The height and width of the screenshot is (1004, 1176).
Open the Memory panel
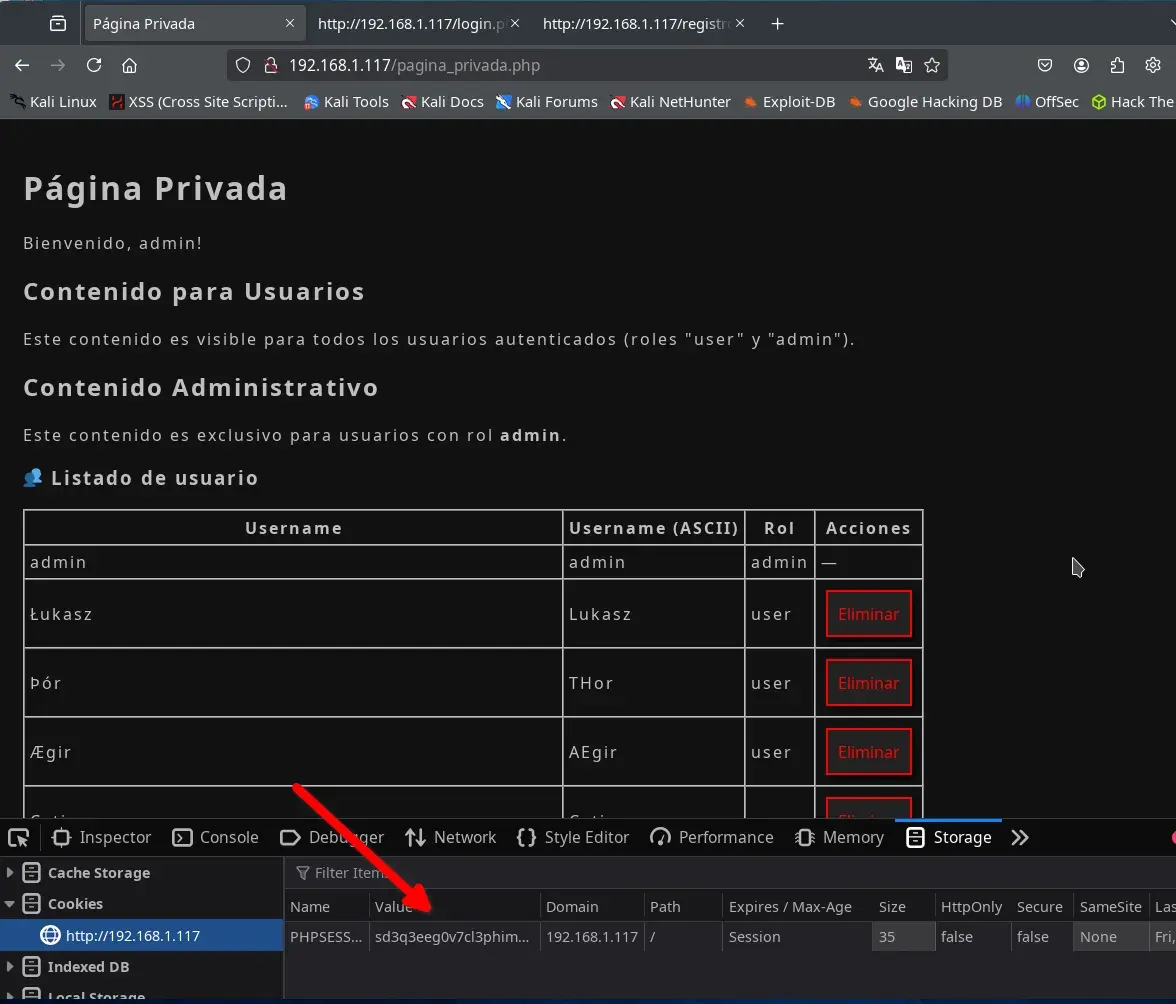[839, 838]
